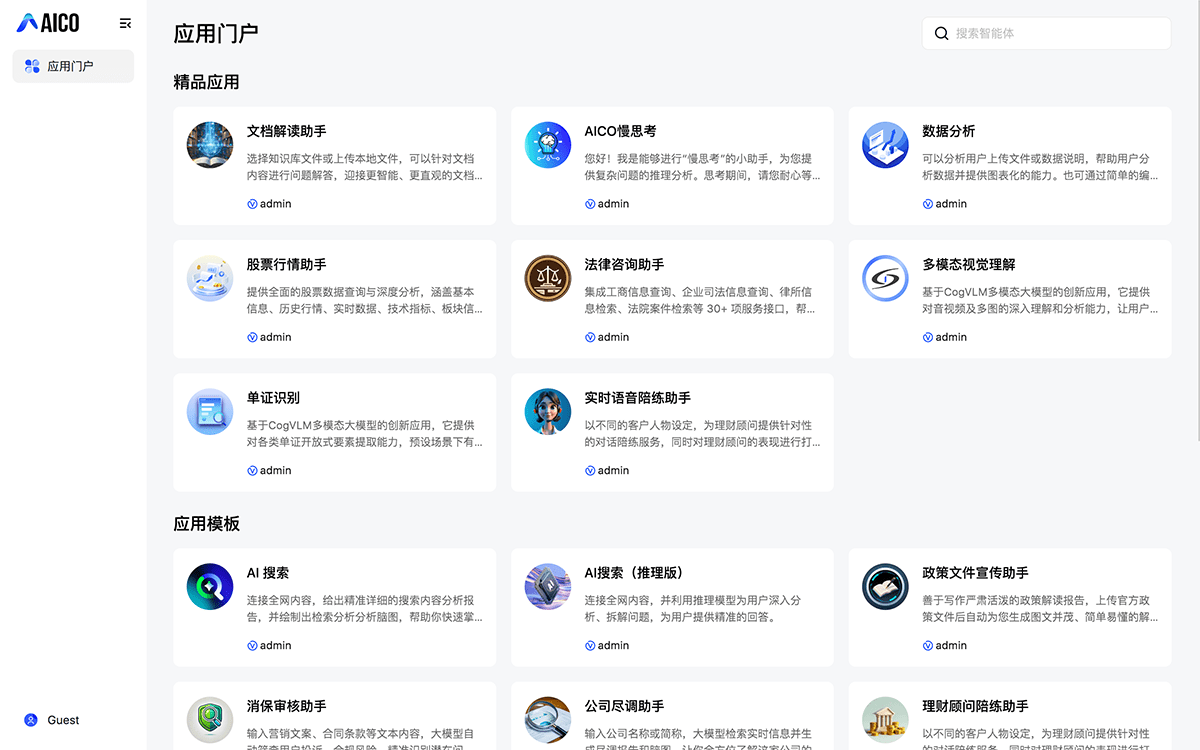1200x750 pixels.
Task: Click the AI搜索（推理版） title
Action: tap(636, 573)
